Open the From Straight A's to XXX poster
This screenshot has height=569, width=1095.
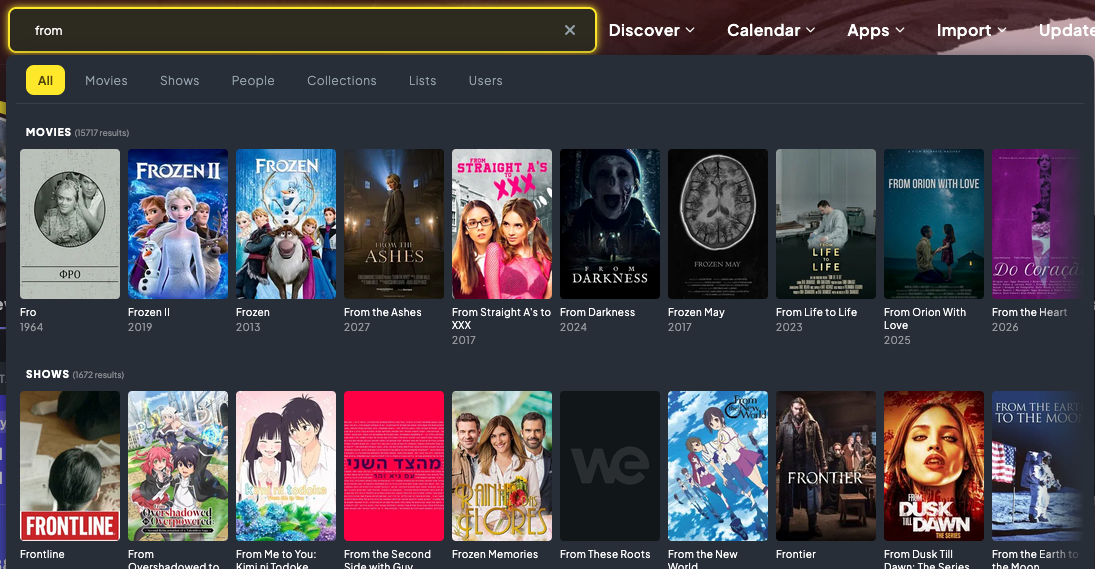502,224
